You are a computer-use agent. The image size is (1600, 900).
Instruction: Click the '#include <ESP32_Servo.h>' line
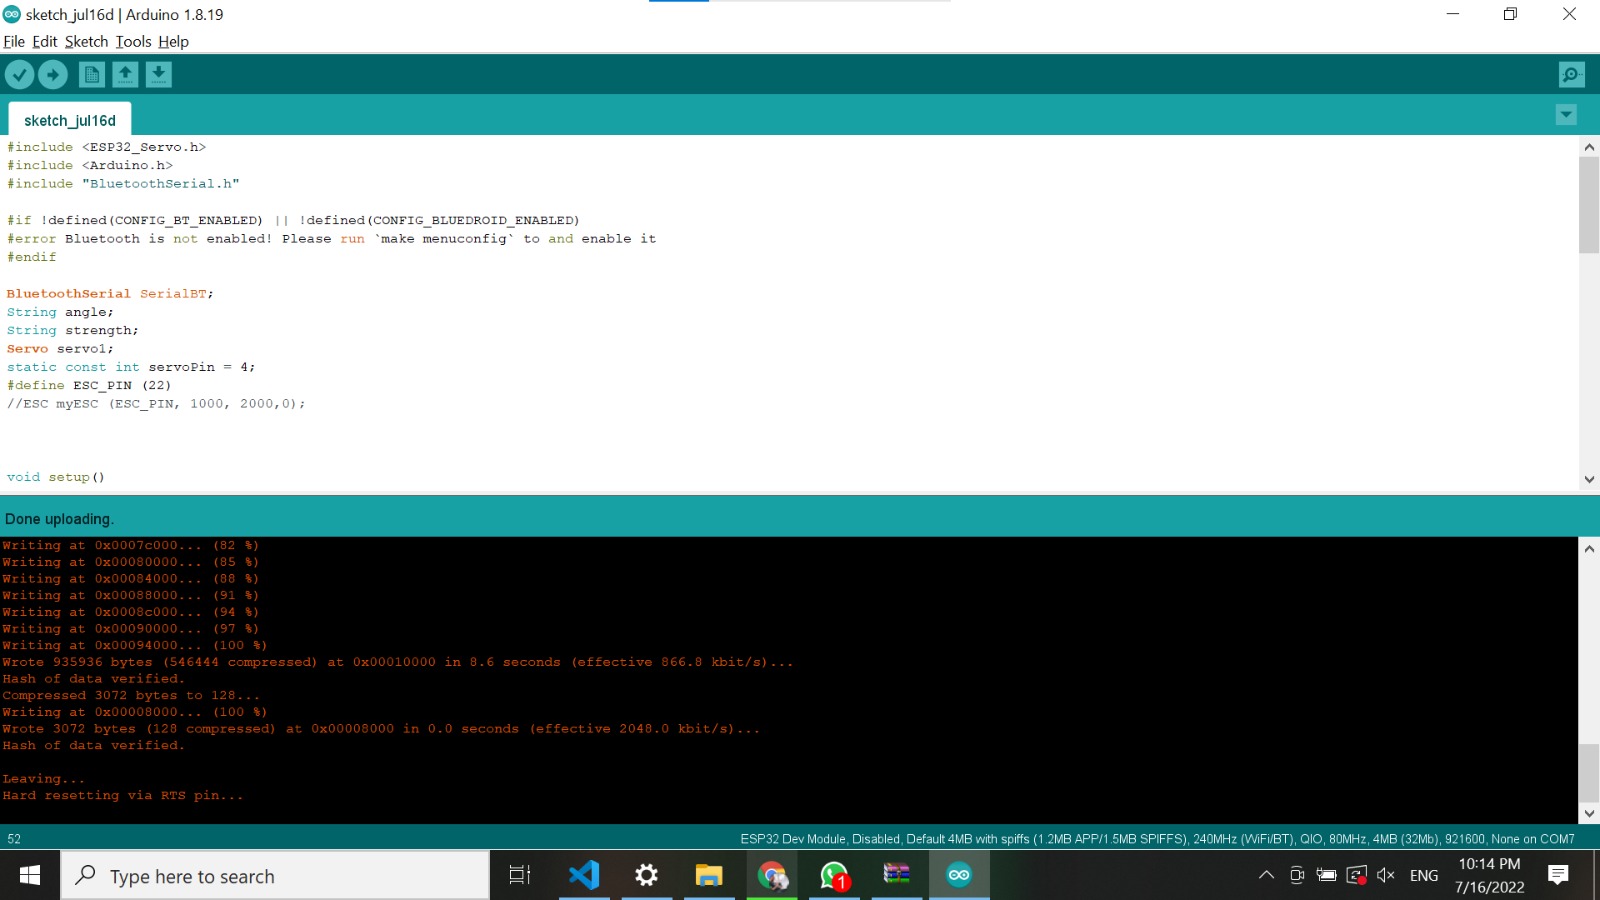[x=106, y=147]
